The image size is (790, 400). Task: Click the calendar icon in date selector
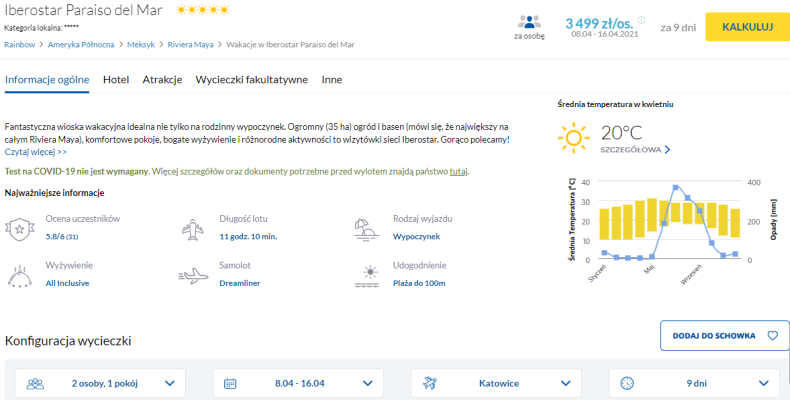coord(230,383)
